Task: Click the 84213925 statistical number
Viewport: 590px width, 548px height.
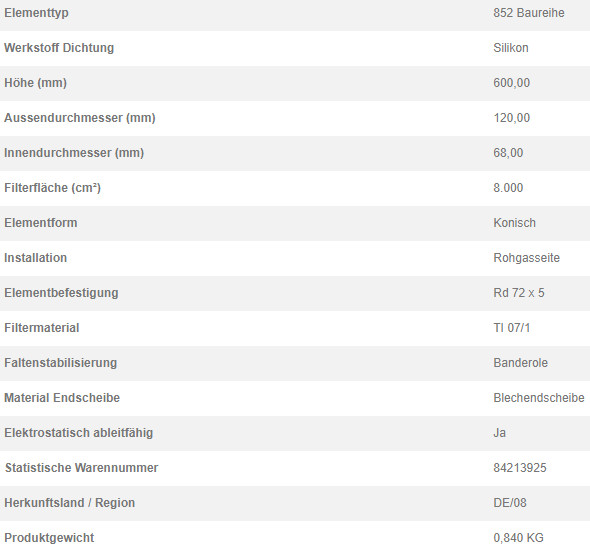Action: click(x=520, y=468)
